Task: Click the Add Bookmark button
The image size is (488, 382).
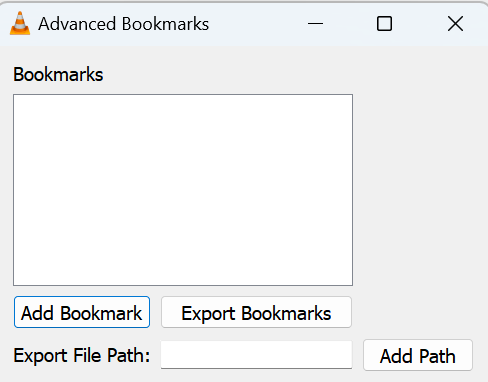Action: 82,312
